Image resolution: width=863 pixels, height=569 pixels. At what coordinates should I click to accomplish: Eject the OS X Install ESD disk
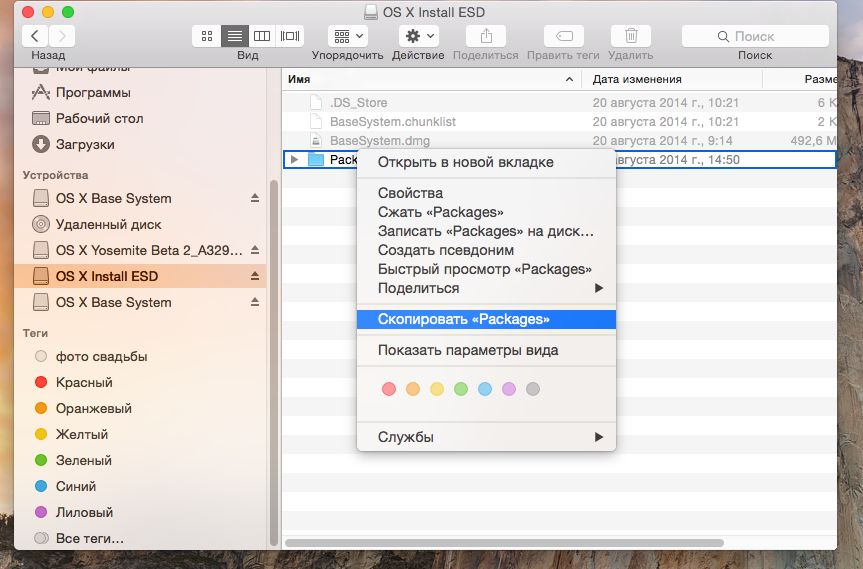pyautogui.click(x=254, y=276)
